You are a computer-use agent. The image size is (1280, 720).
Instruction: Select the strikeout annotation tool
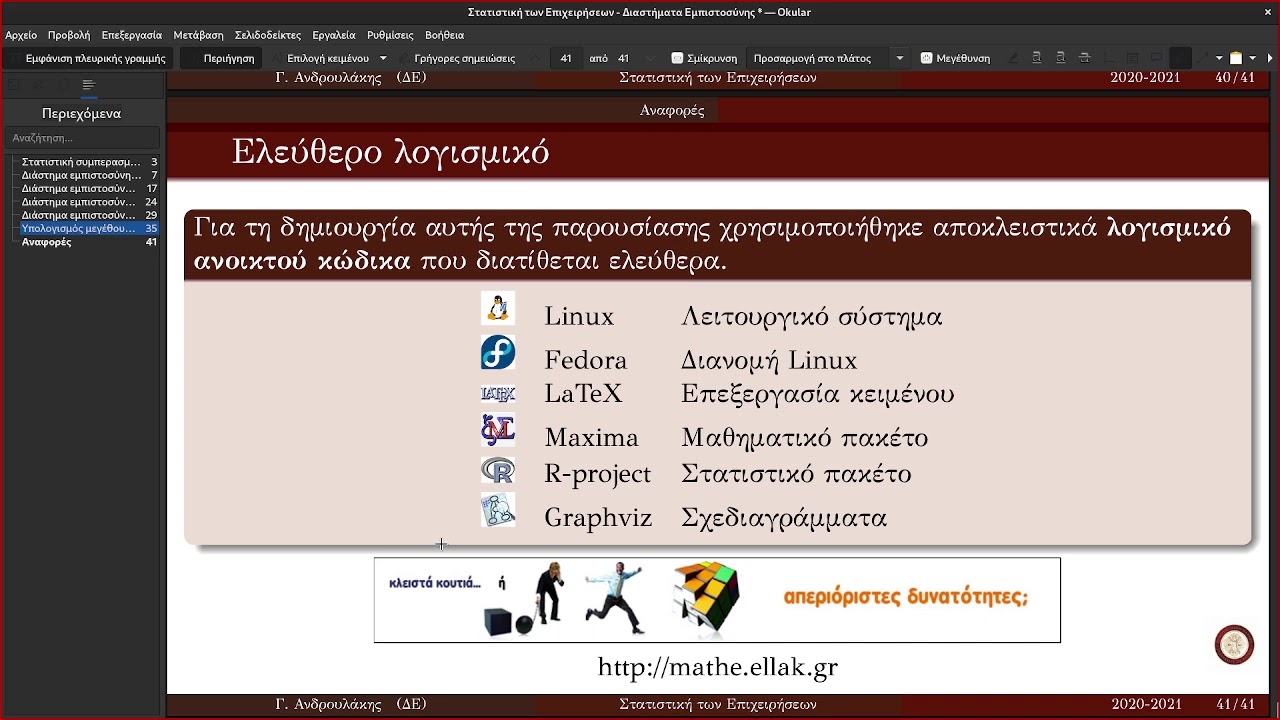click(x=1084, y=58)
